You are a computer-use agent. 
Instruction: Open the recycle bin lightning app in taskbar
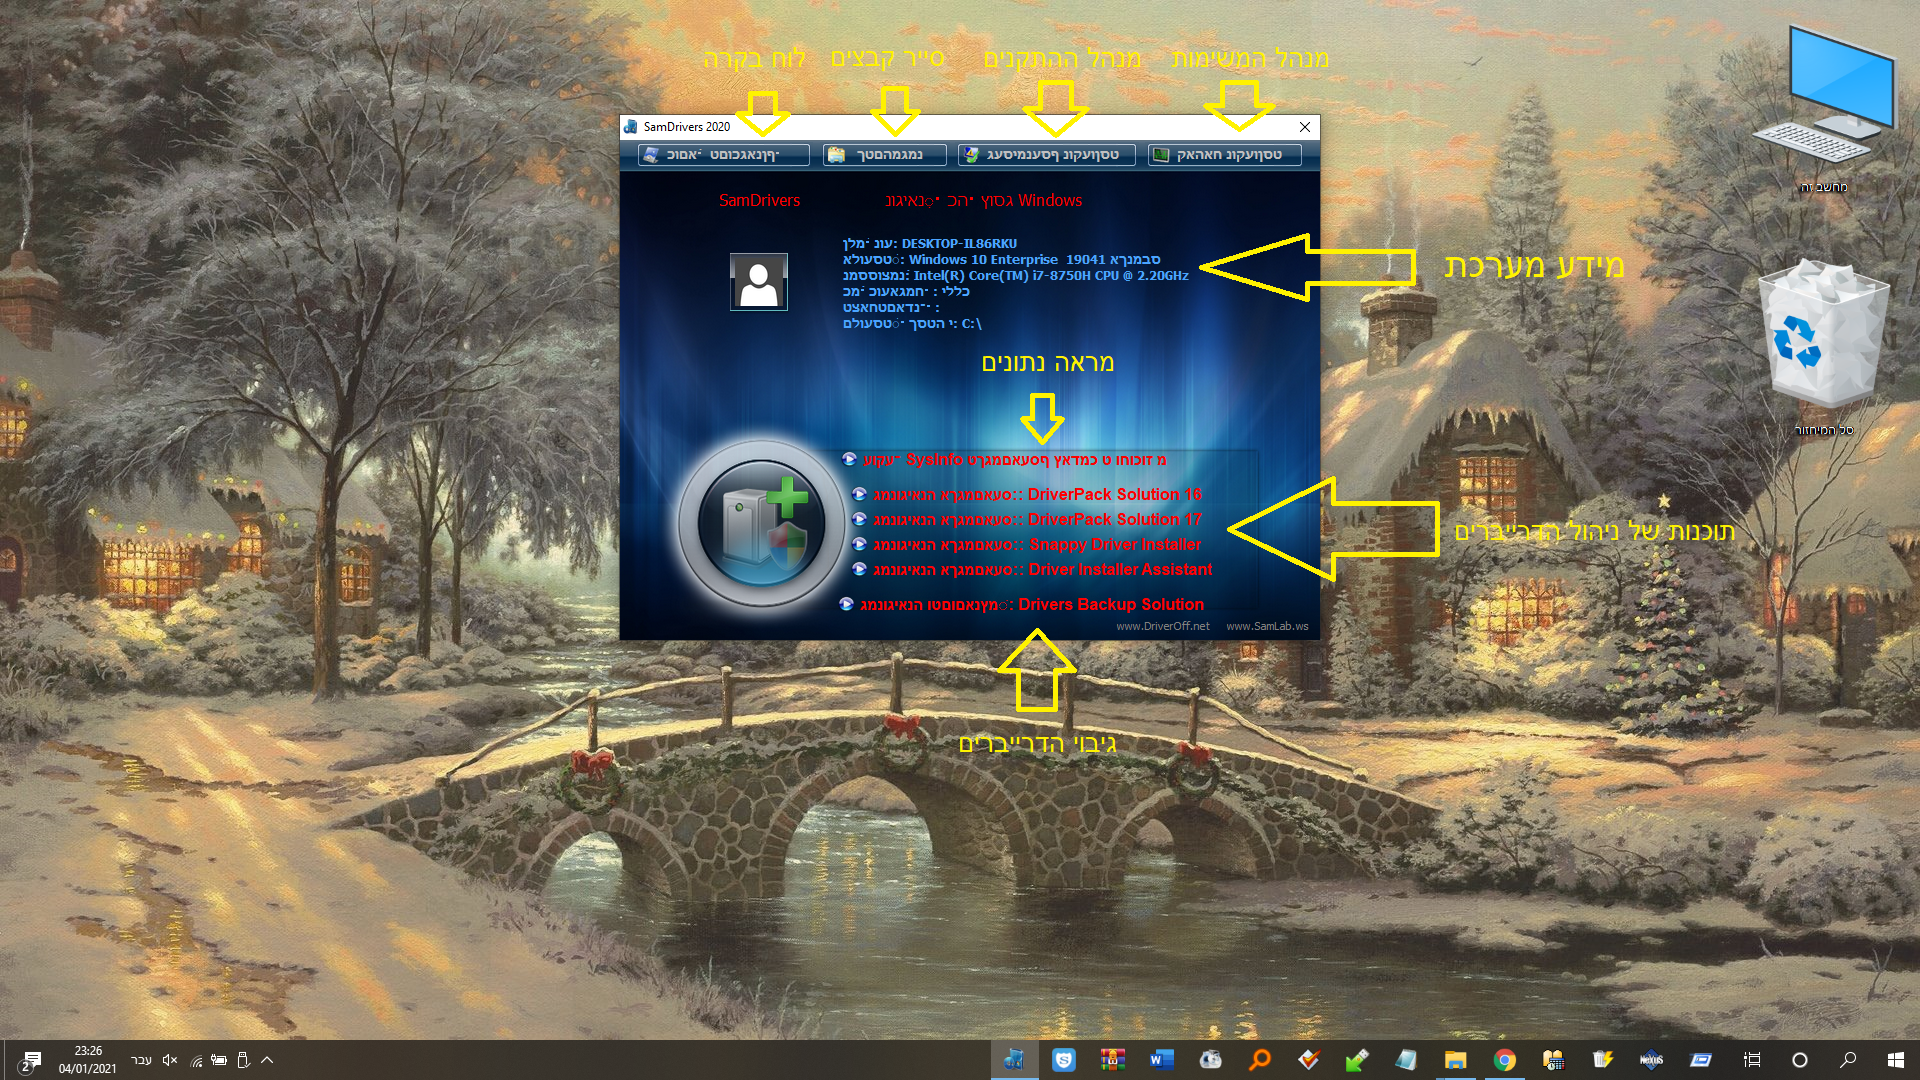pos(1603,1060)
